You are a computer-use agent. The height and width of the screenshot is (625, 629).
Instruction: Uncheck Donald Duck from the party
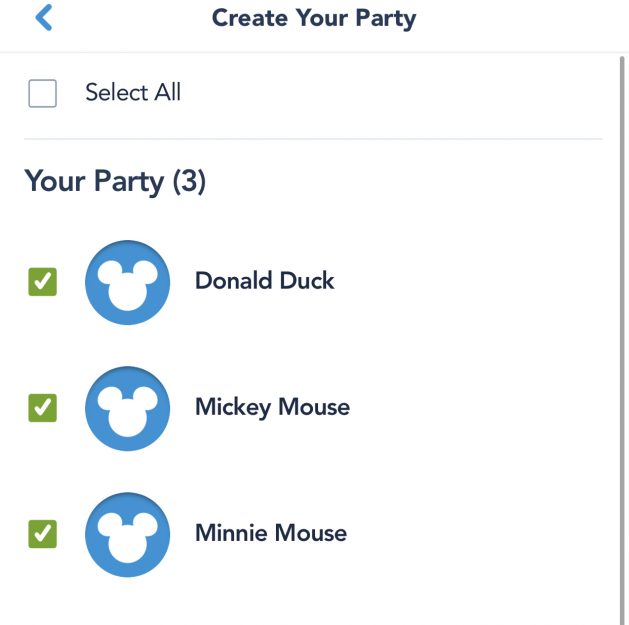point(43,282)
